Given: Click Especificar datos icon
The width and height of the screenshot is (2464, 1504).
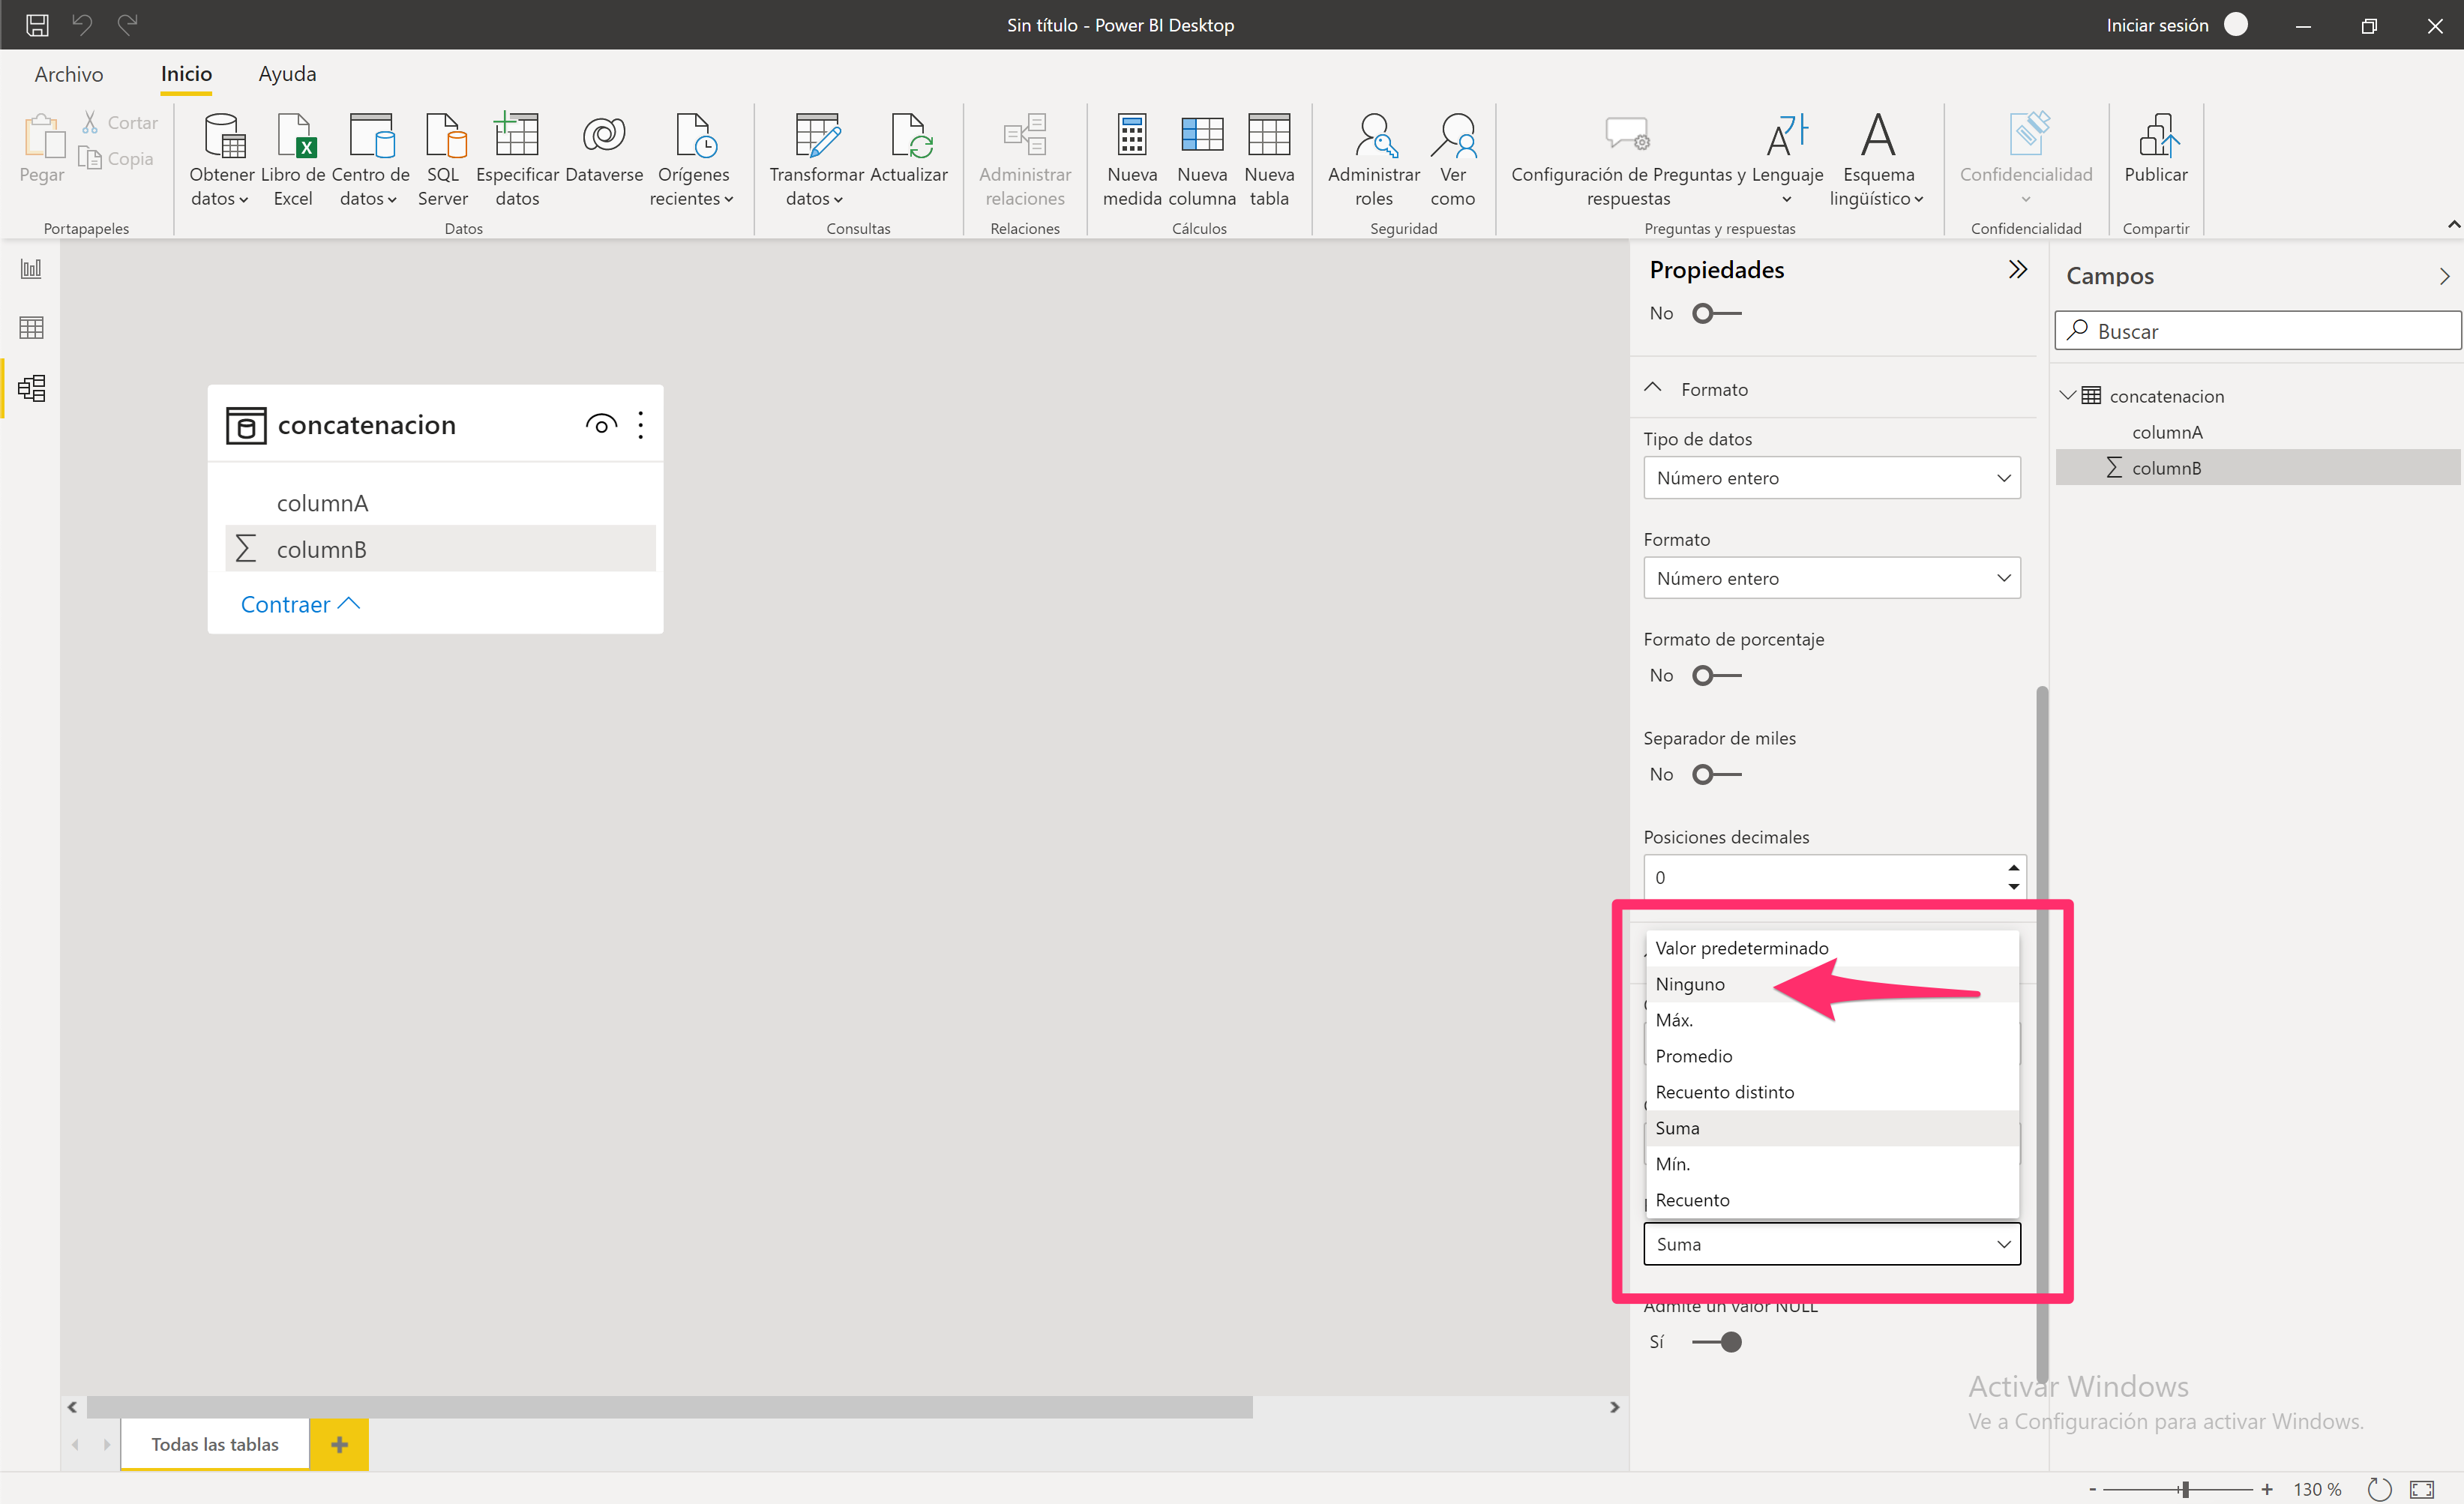Looking at the screenshot, I should click(x=517, y=158).
